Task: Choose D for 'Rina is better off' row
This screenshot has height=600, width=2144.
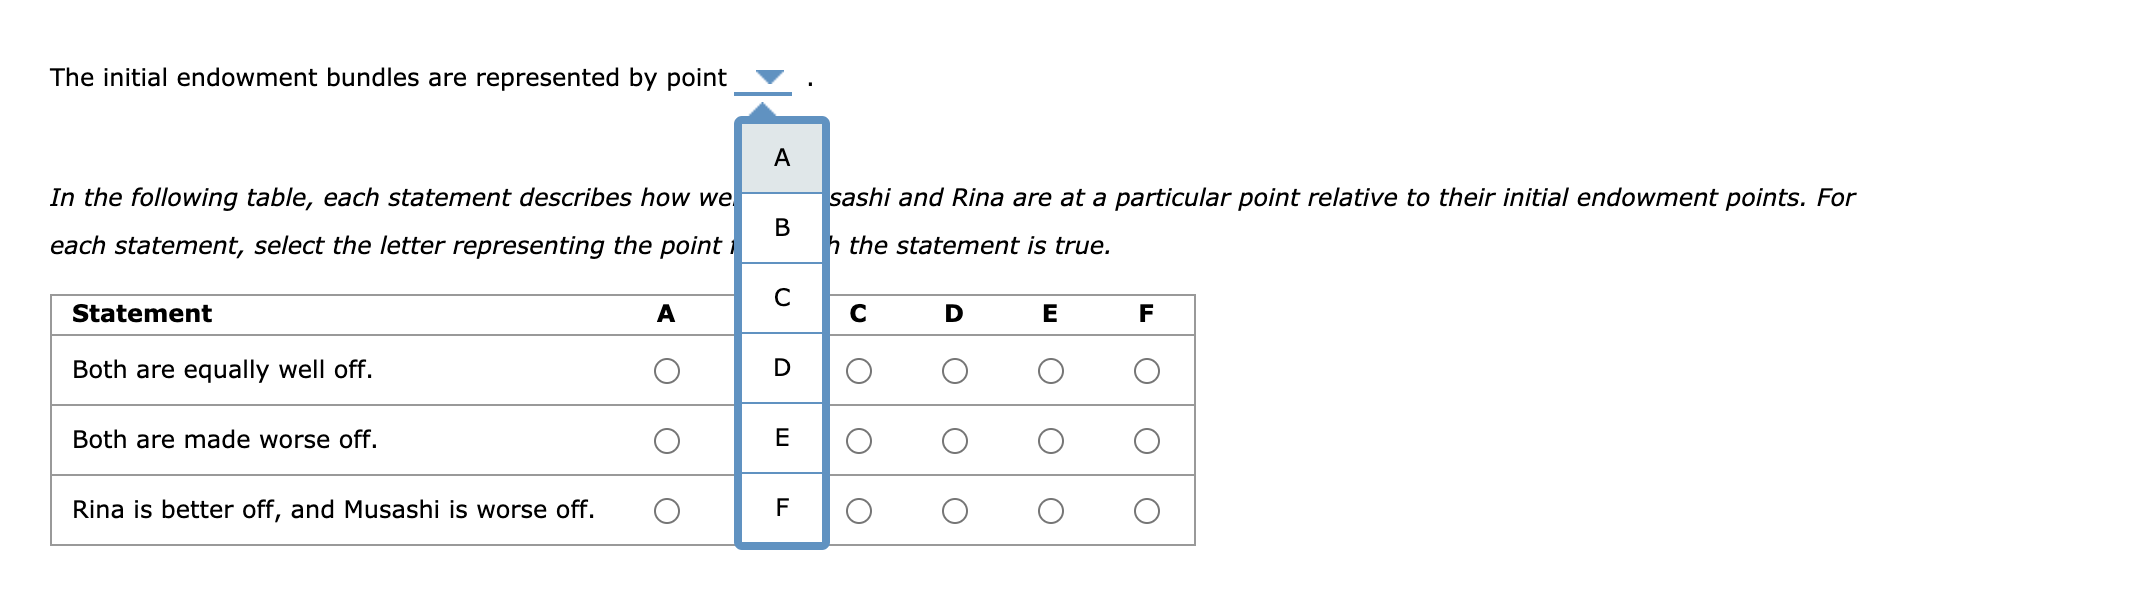Action: coord(955,512)
